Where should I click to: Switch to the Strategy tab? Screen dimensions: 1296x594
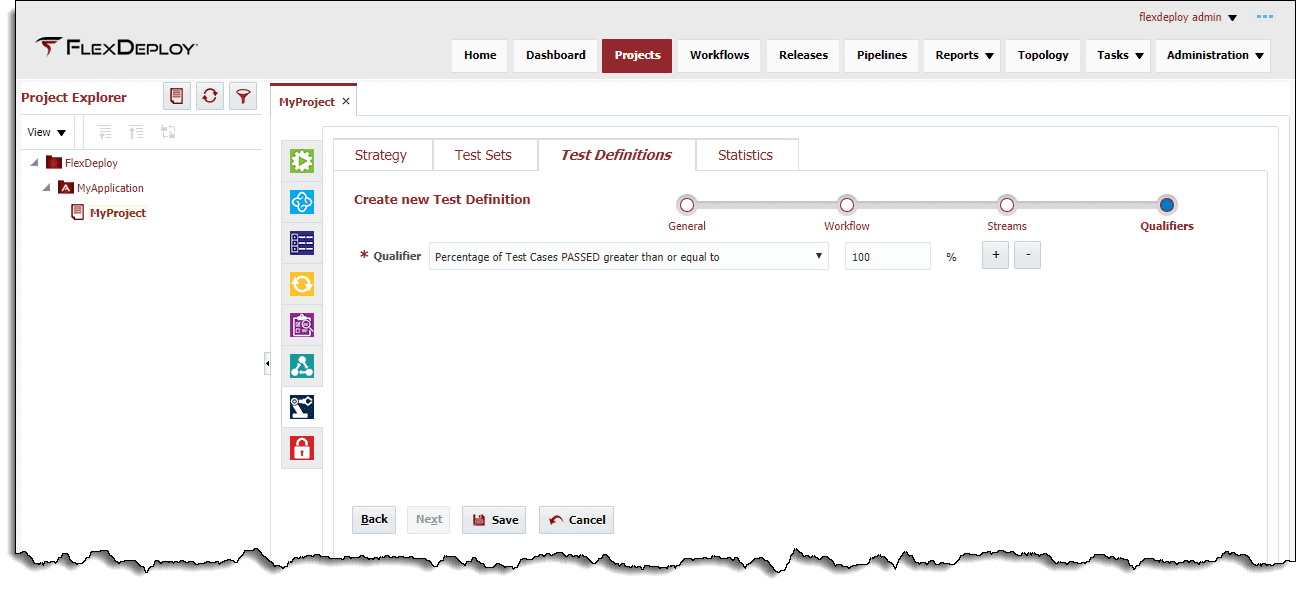[x=381, y=155]
